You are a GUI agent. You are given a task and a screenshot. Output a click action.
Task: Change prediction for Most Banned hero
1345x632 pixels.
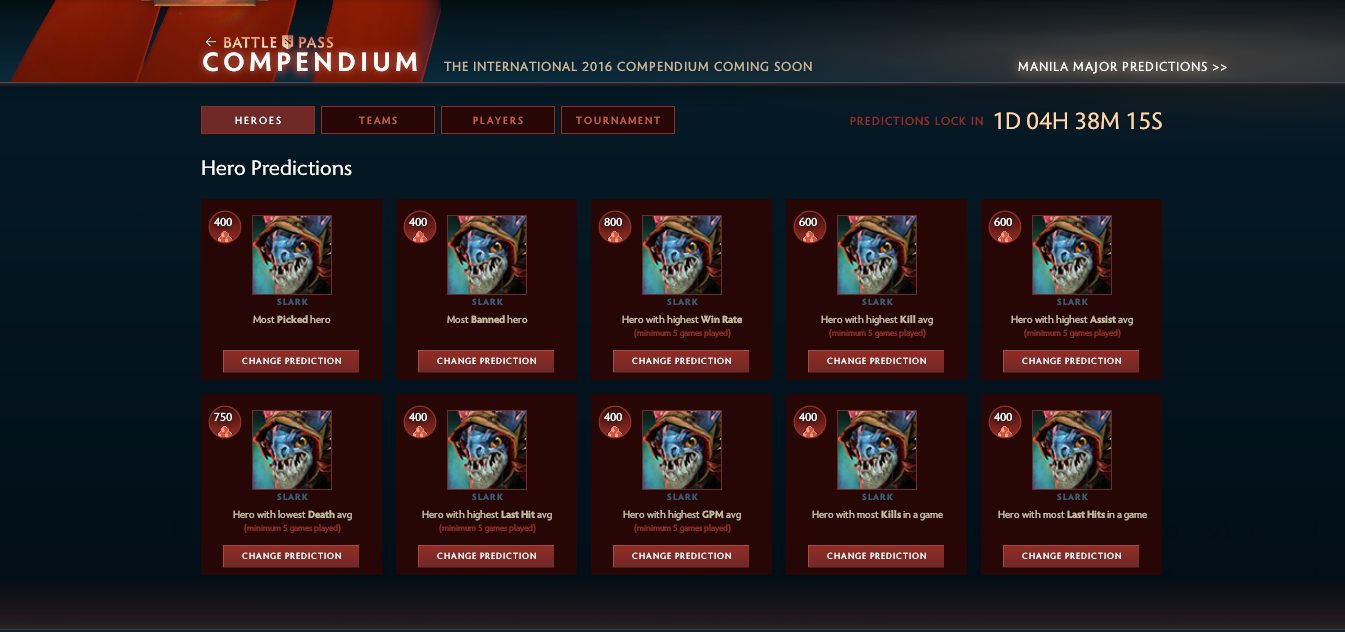tap(486, 361)
